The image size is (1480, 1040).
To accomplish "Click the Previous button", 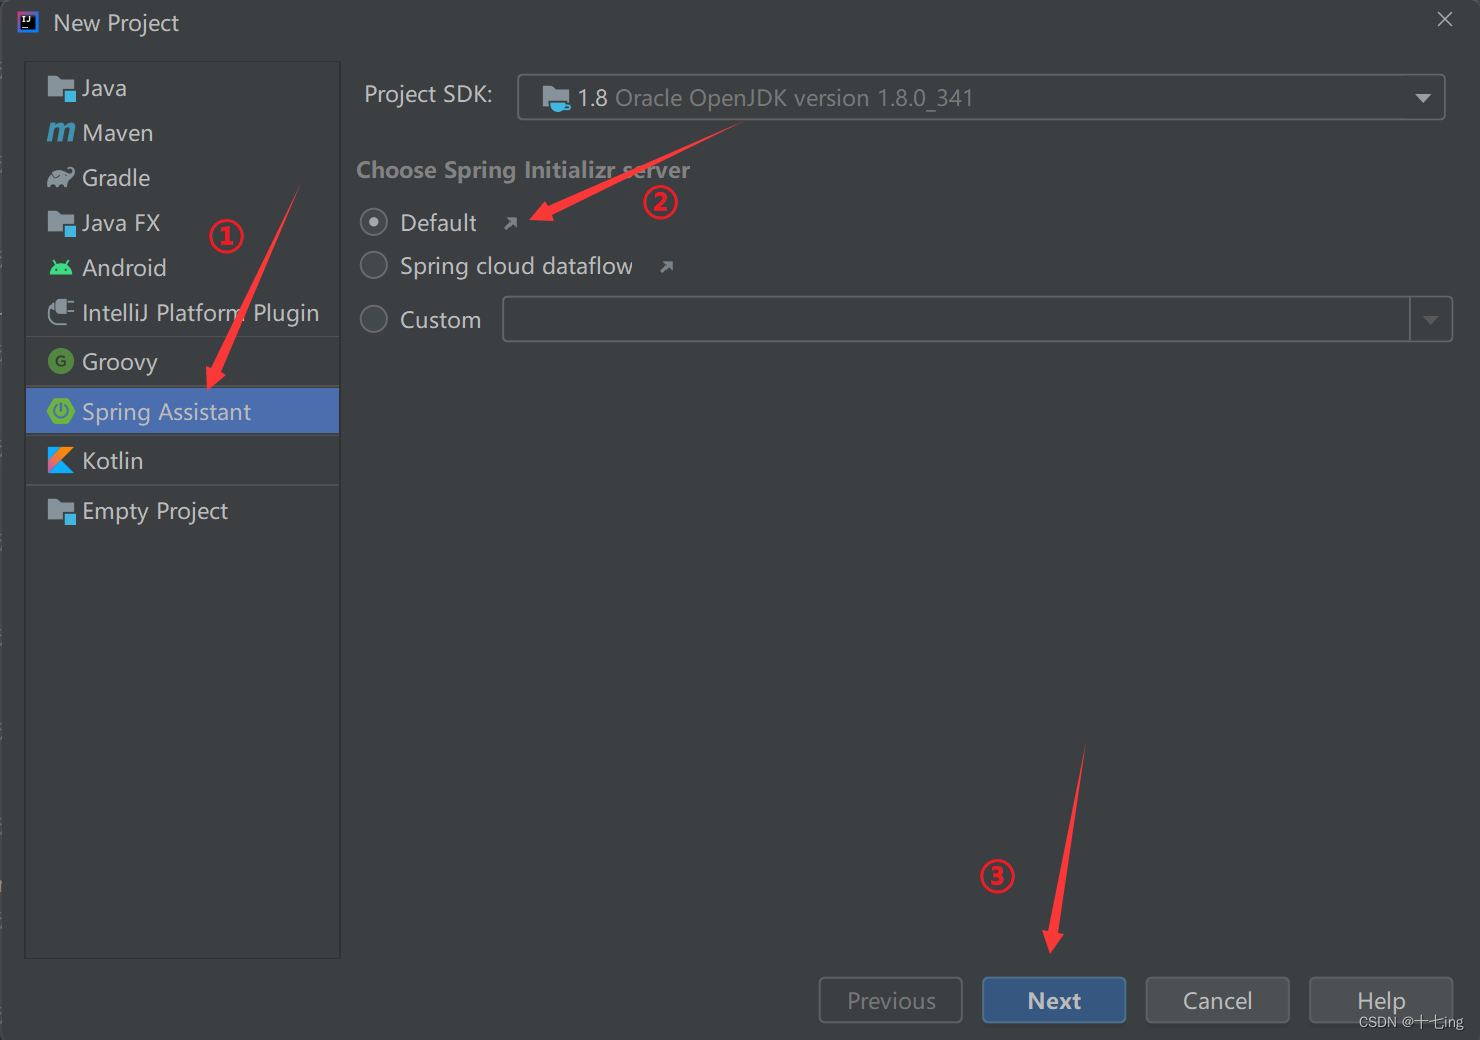I will (x=891, y=1000).
